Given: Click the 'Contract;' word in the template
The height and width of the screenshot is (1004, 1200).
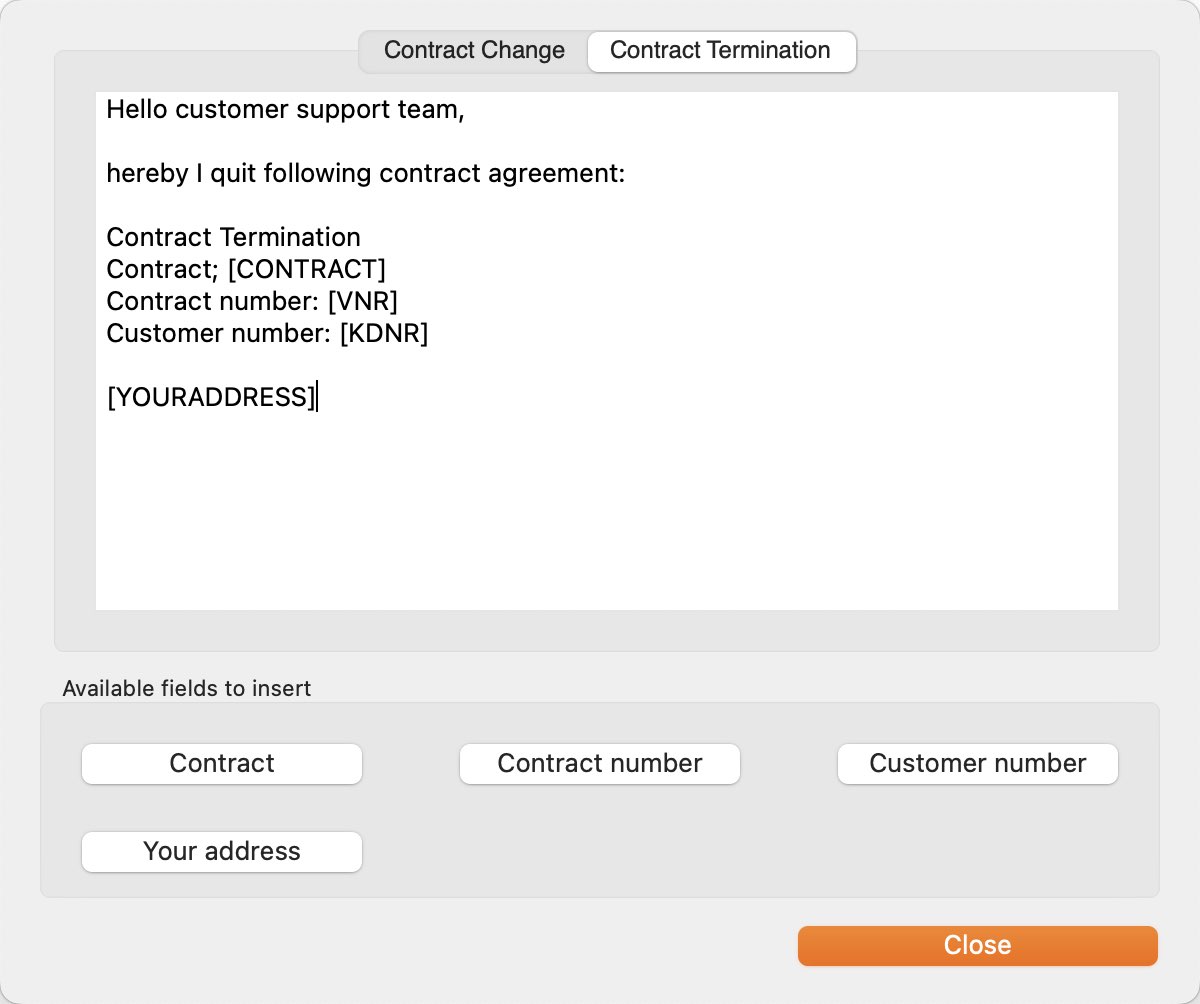Looking at the screenshot, I should pyautogui.click(x=163, y=270).
